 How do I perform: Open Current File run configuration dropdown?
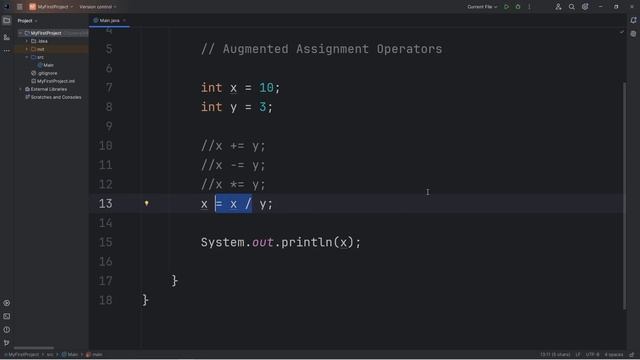pos(482,7)
